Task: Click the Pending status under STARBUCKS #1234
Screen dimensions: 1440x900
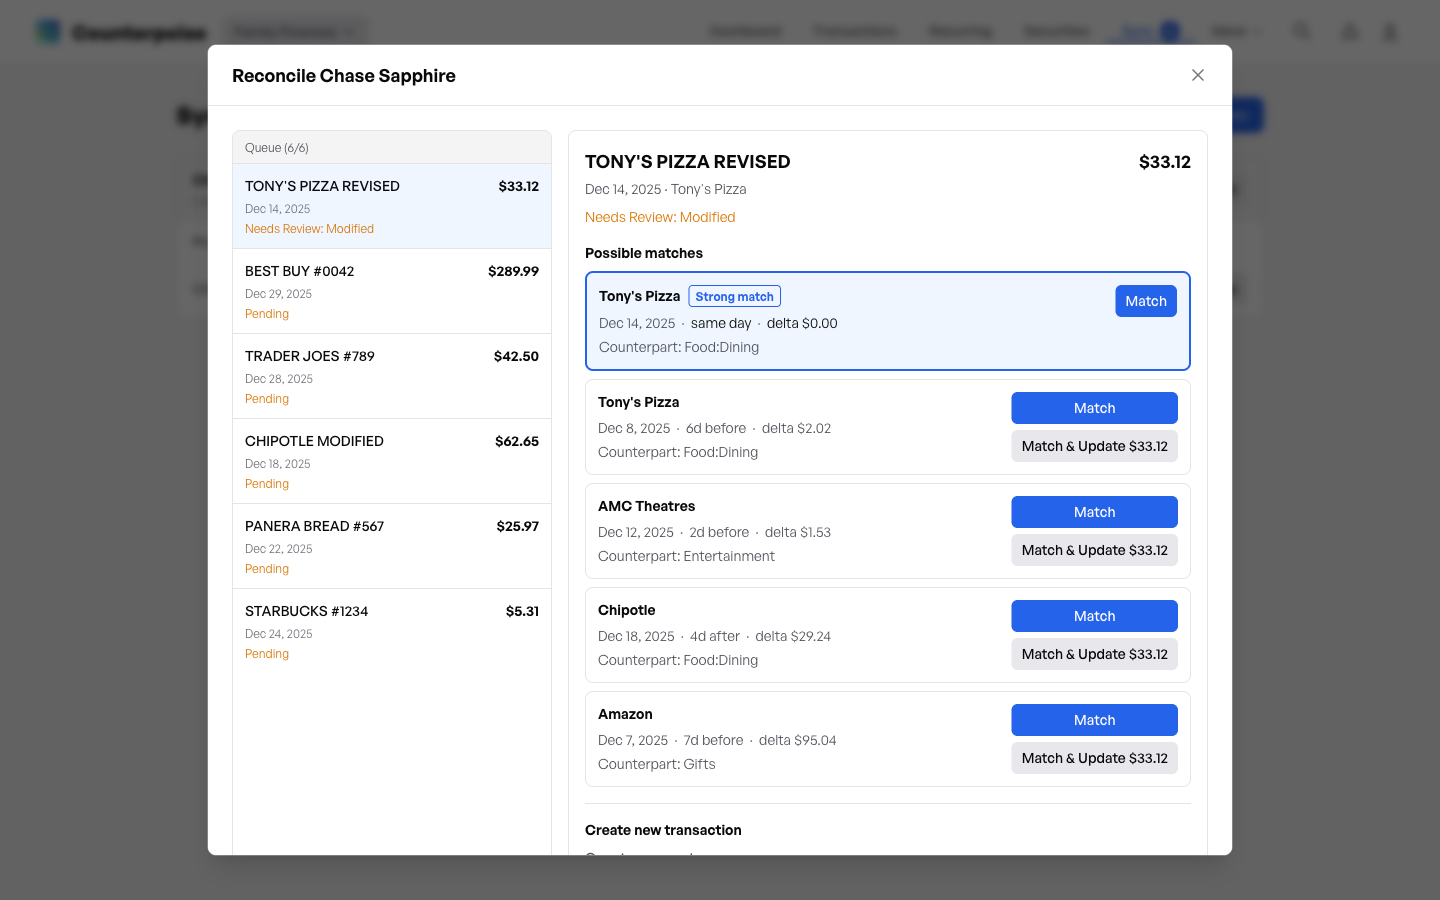Action: 267,654
